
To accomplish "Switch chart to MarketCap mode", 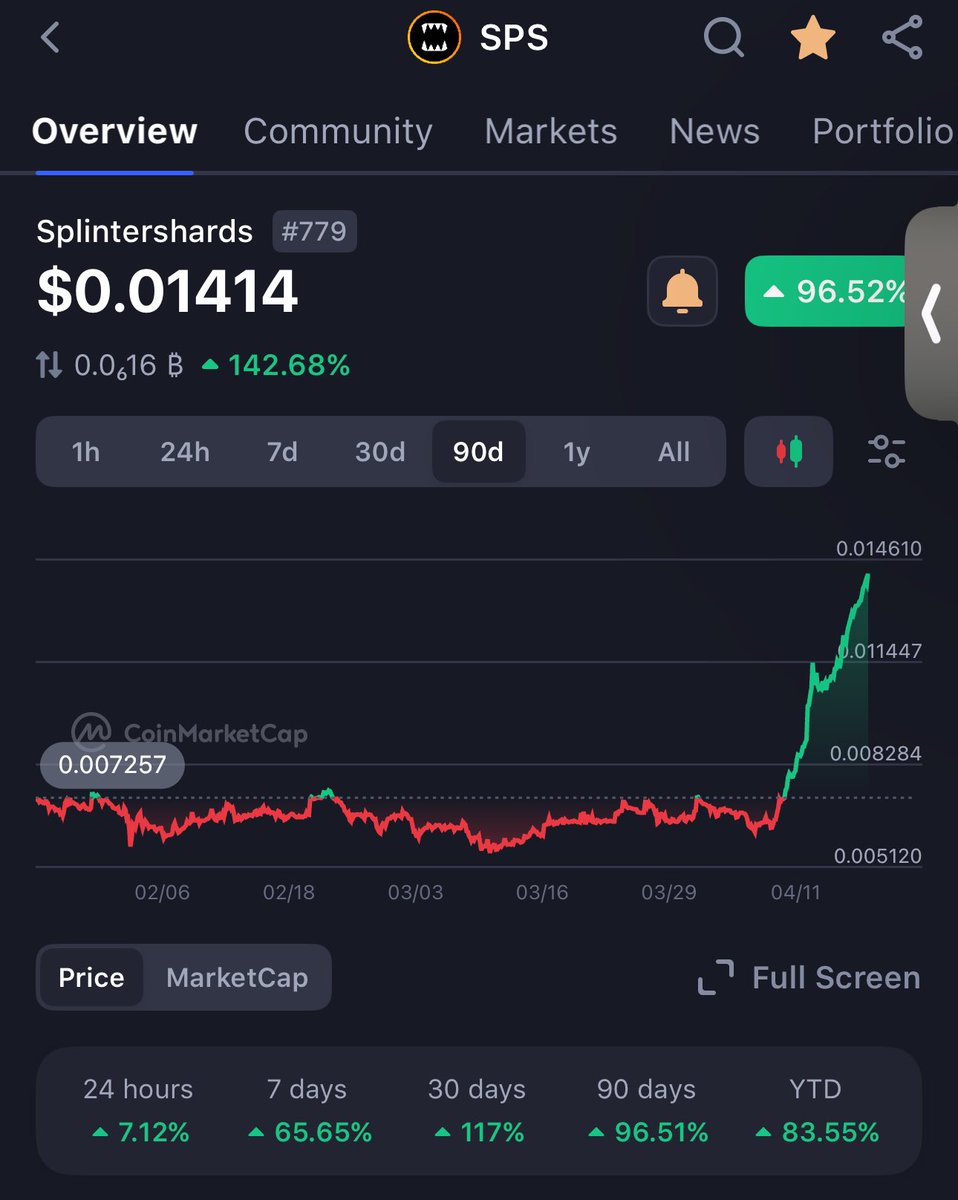I will tap(237, 977).
